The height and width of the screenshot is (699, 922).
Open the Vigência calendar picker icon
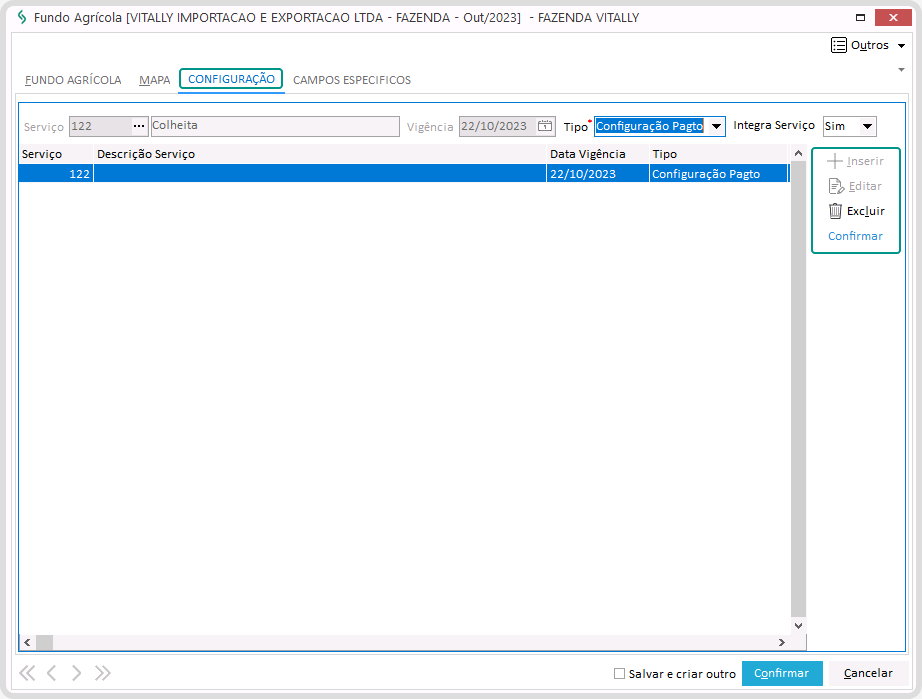click(x=545, y=126)
